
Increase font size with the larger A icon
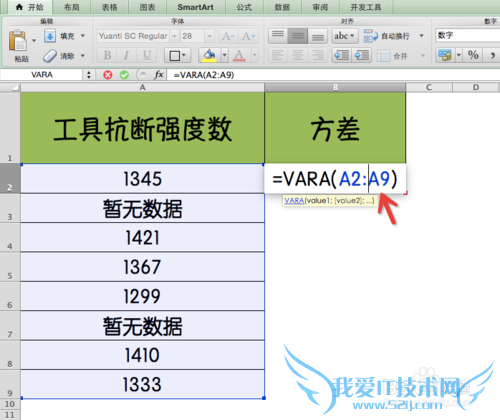click(228, 36)
